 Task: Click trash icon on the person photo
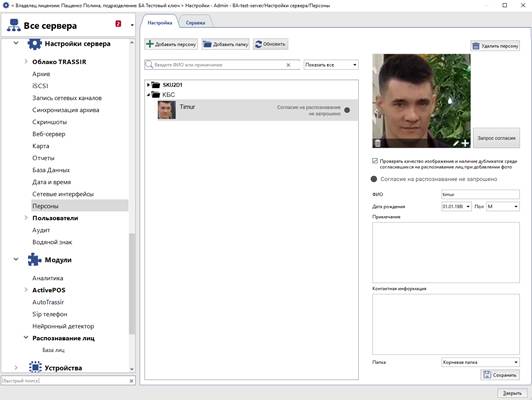pyautogui.click(x=377, y=143)
